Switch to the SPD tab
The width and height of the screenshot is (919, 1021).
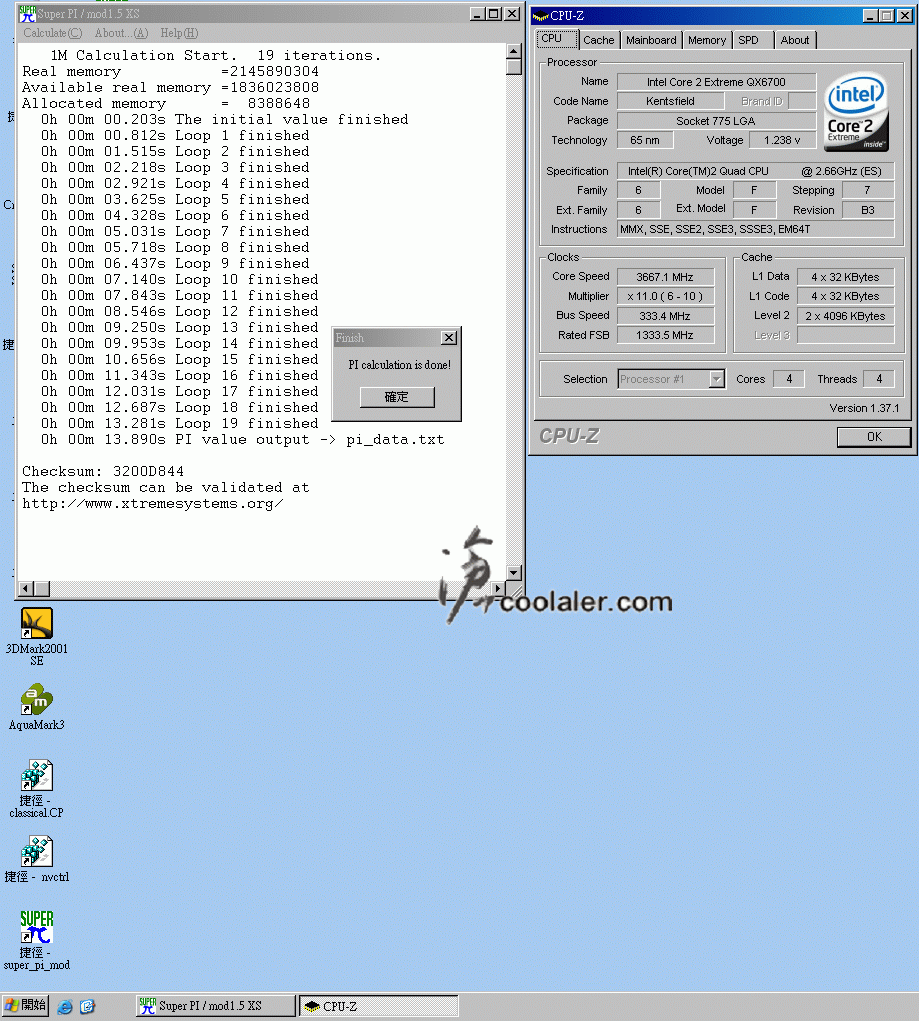tap(752, 40)
